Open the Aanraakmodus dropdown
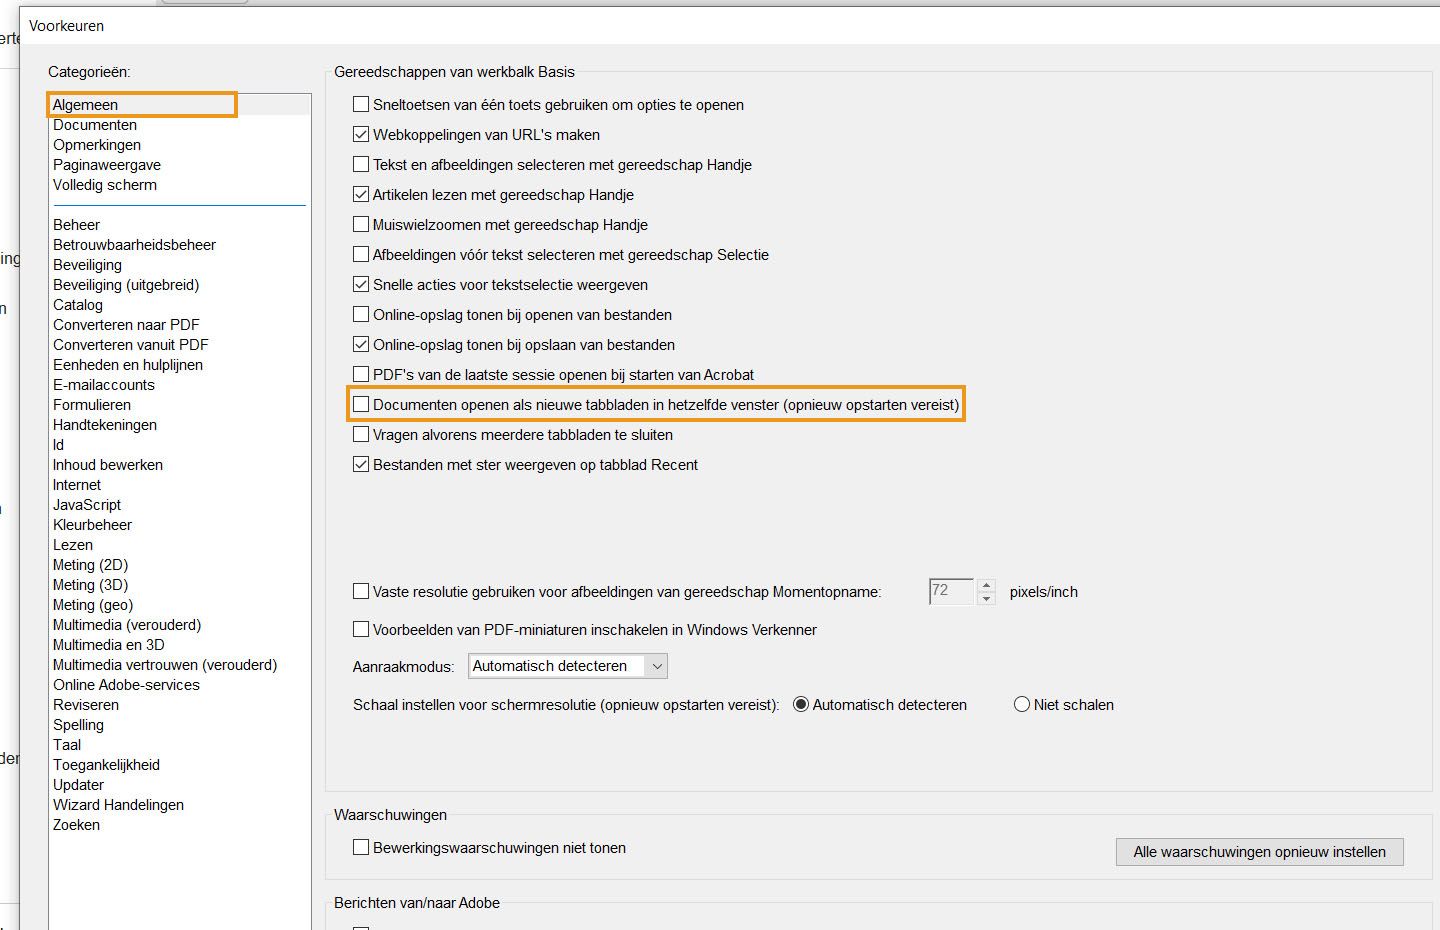Viewport: 1440px width, 930px height. point(657,666)
